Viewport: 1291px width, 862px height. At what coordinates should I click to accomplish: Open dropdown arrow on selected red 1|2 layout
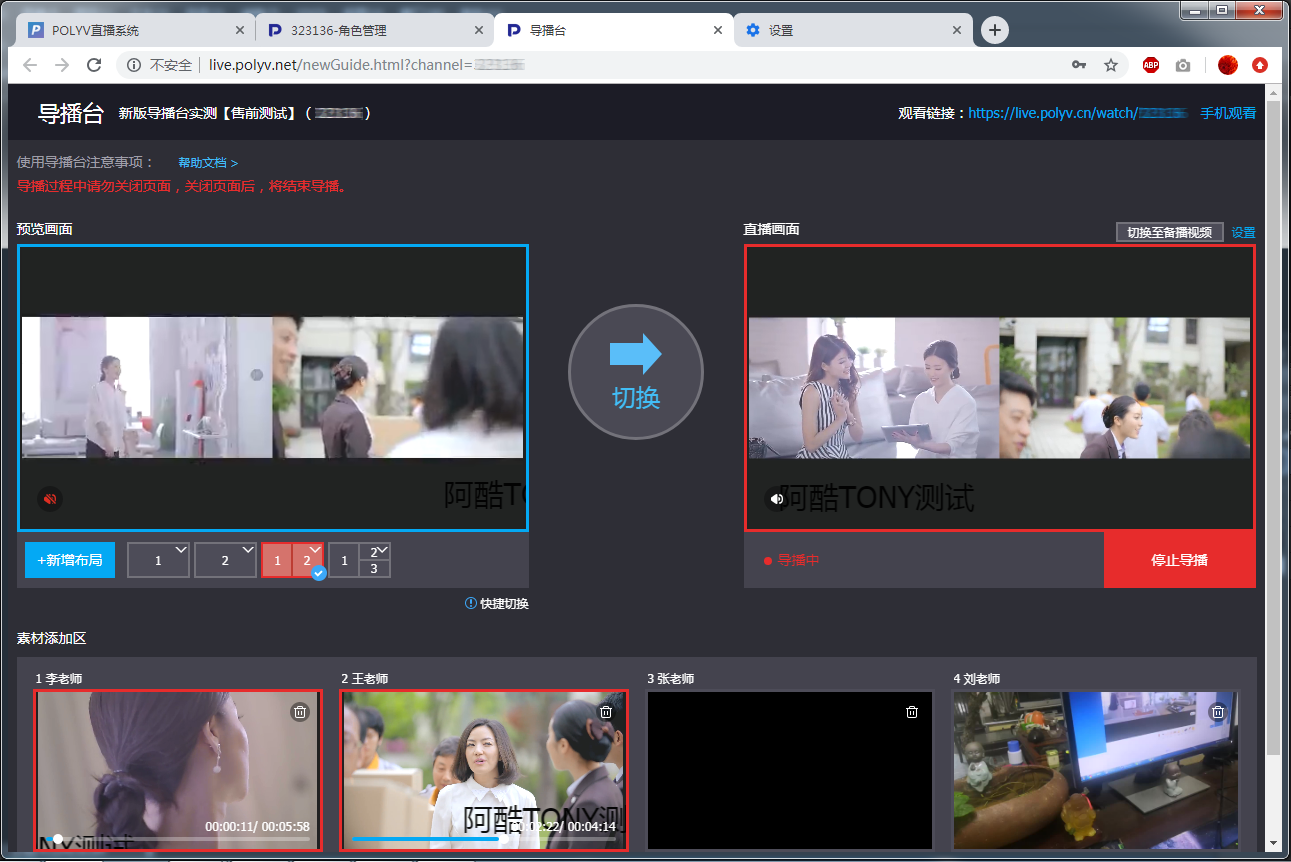click(x=315, y=550)
